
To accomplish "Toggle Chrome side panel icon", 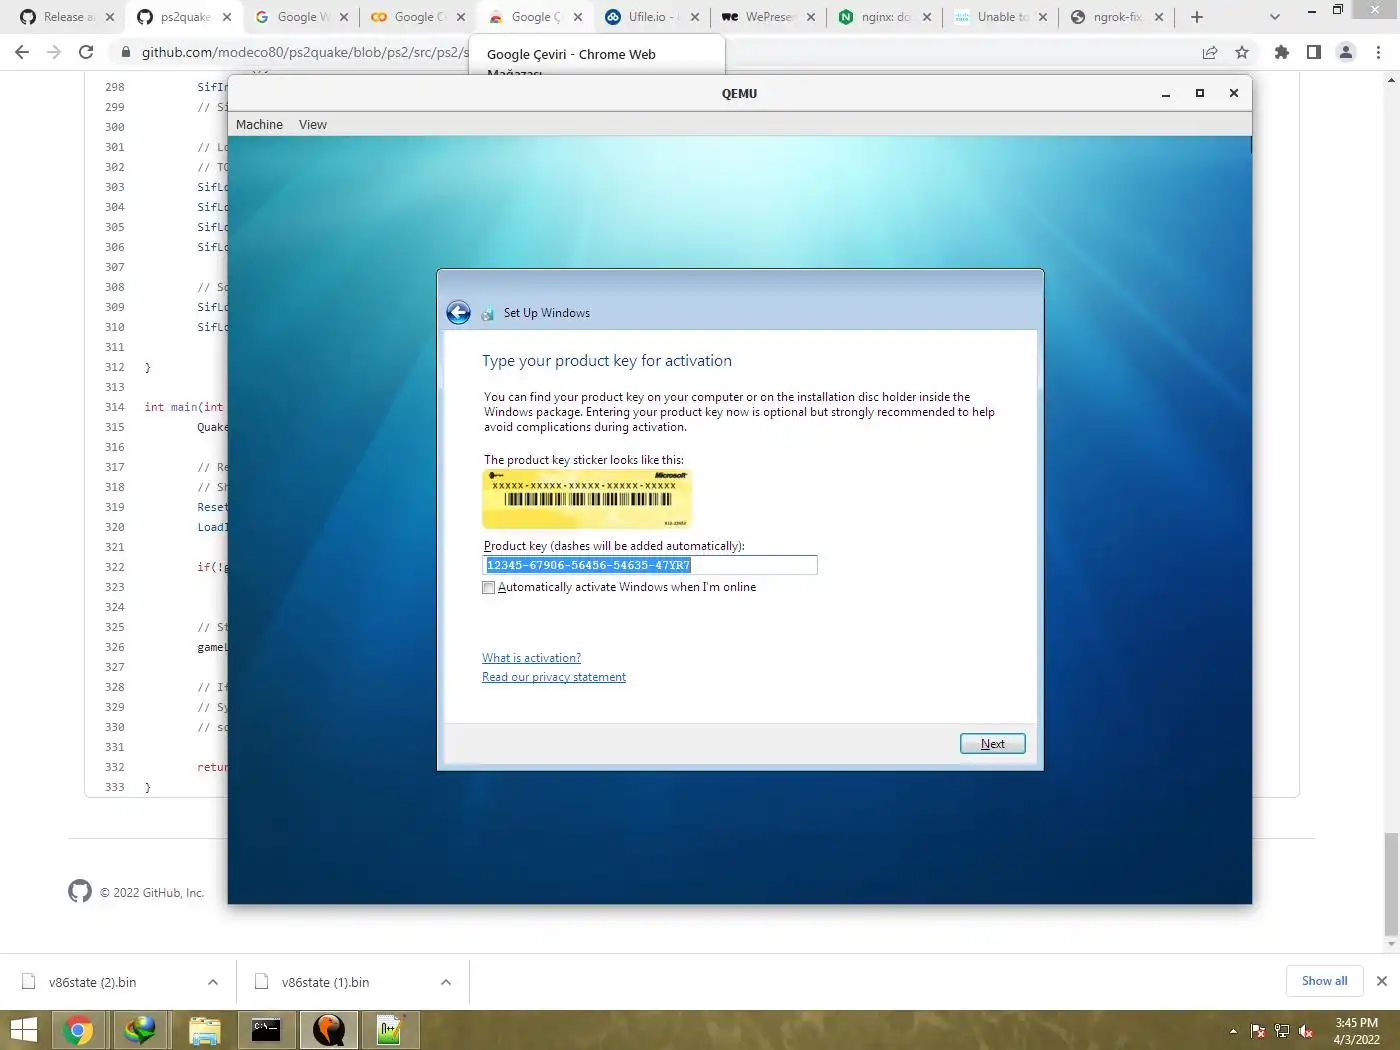I will click(x=1314, y=52).
